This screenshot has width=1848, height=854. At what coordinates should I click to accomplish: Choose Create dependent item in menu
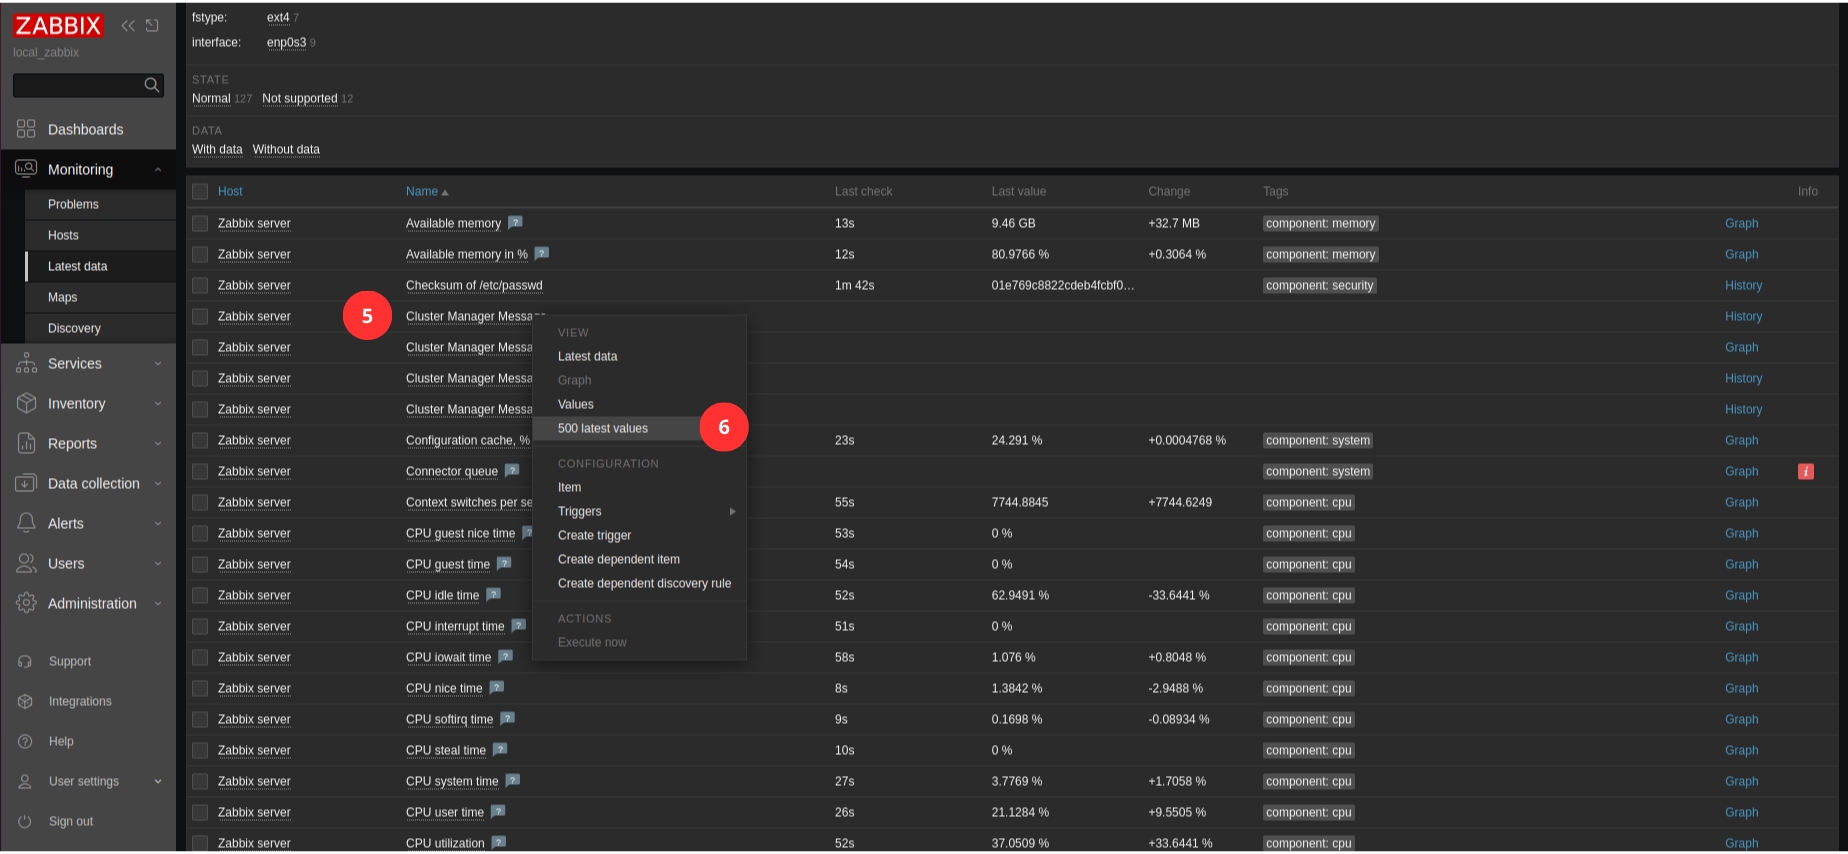(618, 559)
